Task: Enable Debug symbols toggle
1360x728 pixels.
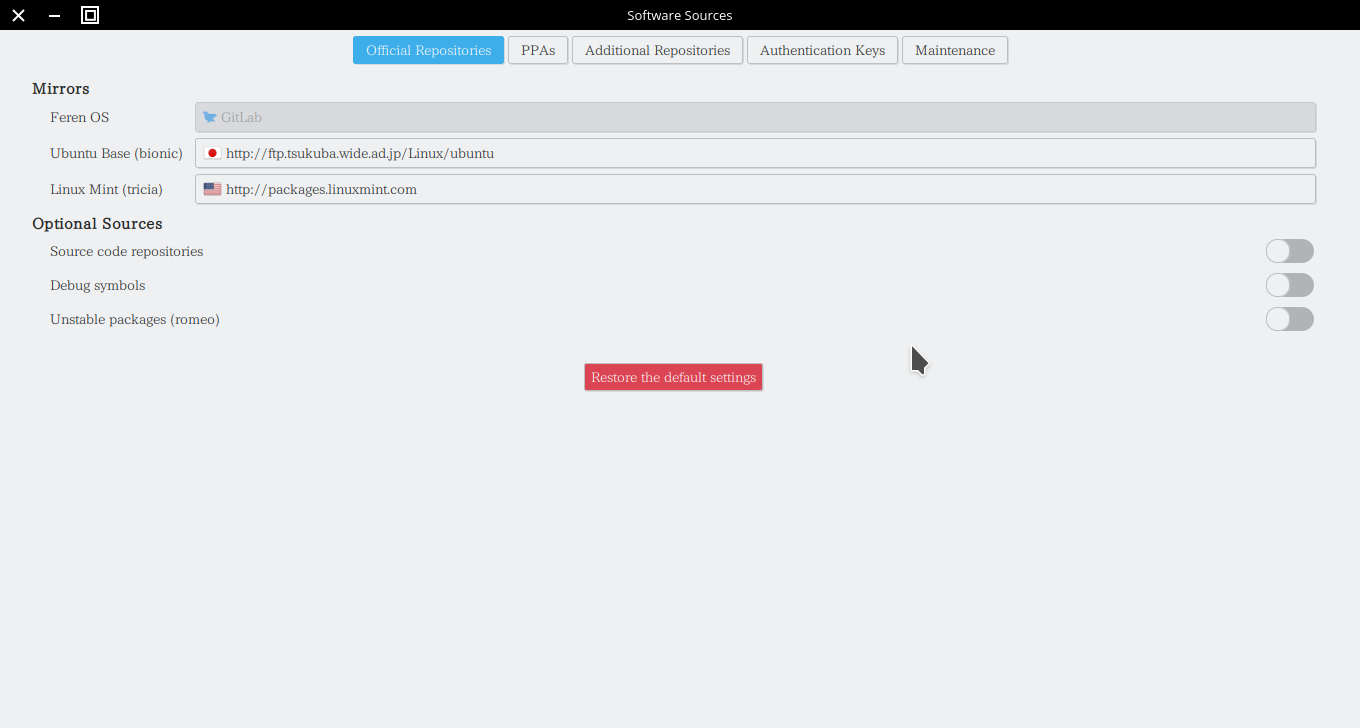Action: [x=1289, y=285]
